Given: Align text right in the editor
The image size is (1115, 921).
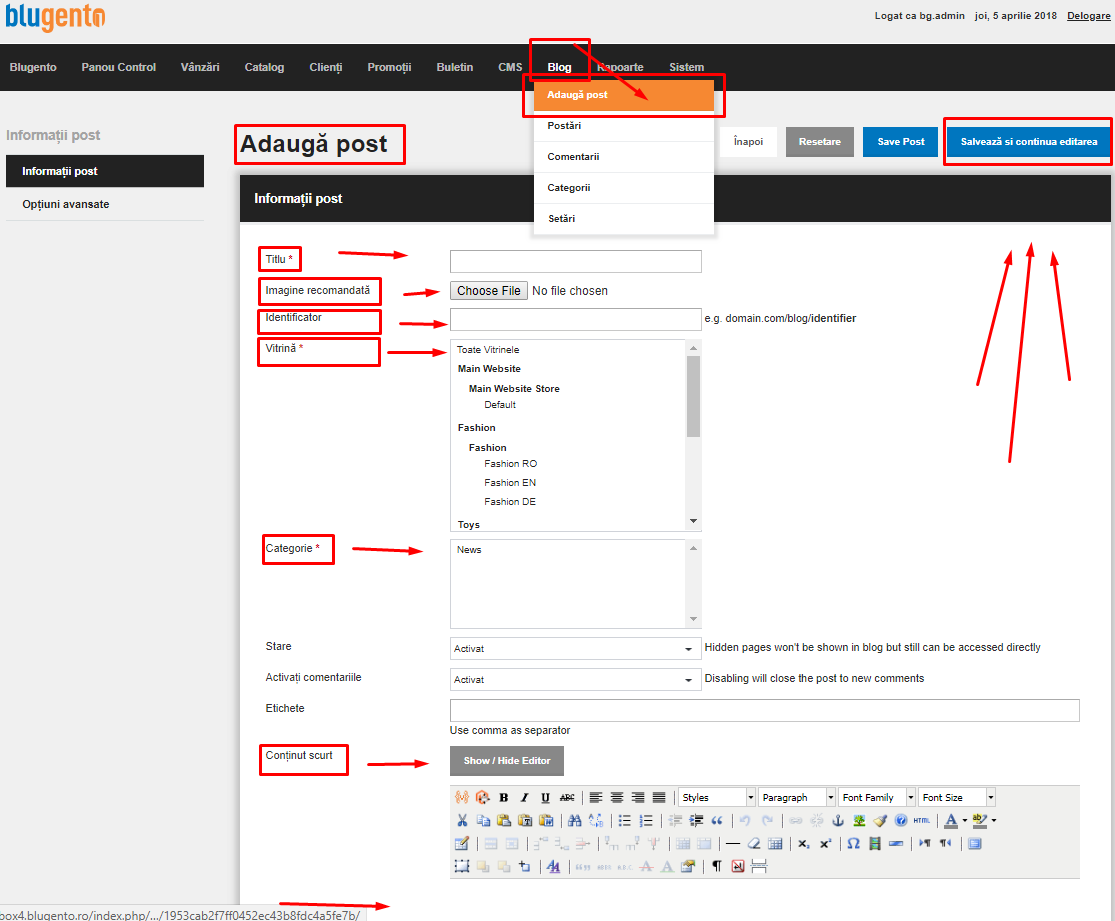Looking at the screenshot, I should (638, 797).
